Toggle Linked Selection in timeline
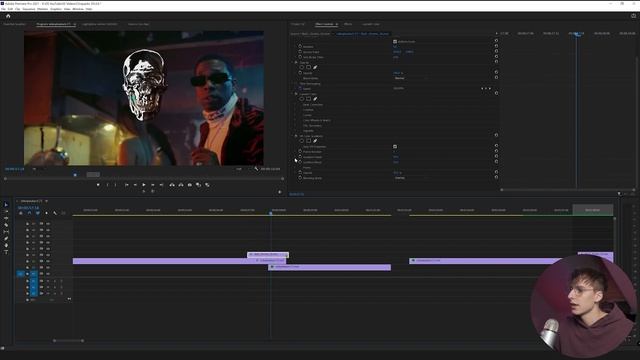Screen dimensions: 640x360 click(38, 213)
